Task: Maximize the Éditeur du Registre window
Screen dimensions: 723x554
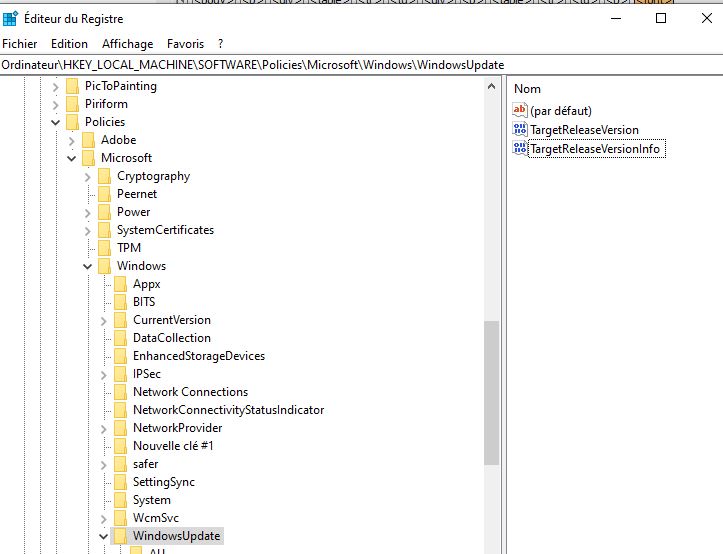Action: pos(661,18)
